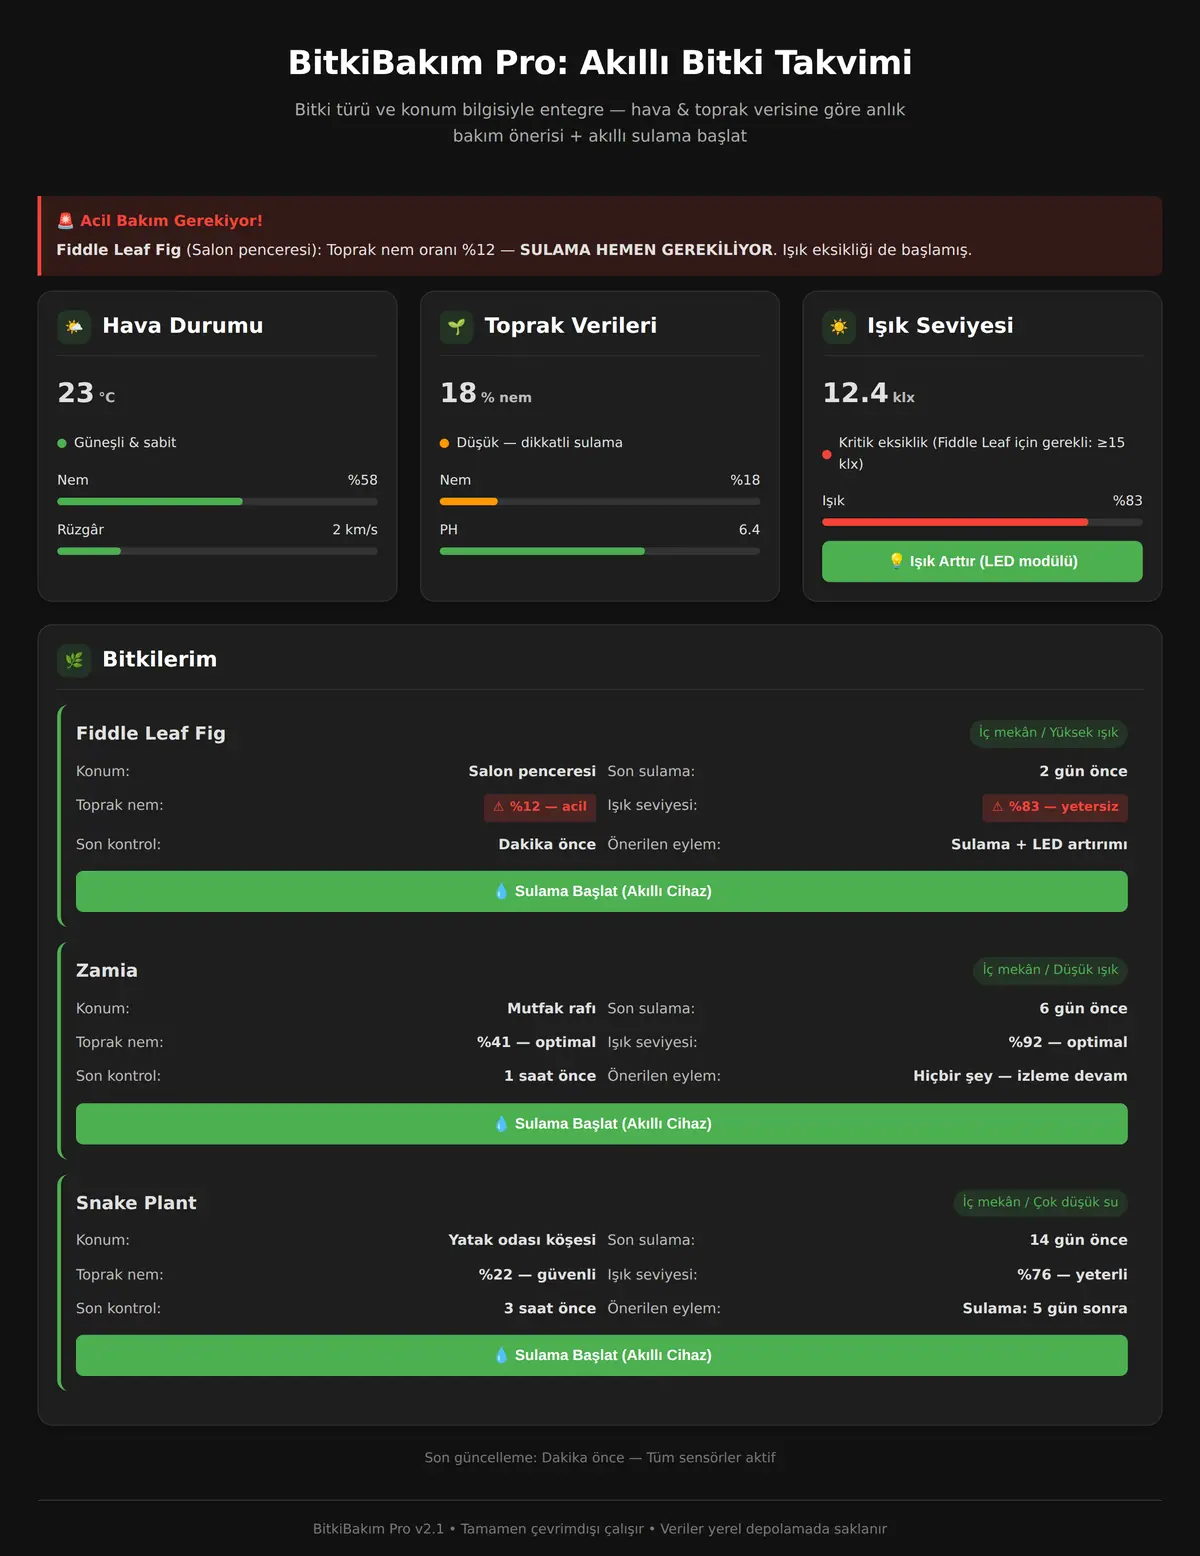Click the 23 °C temperature reading
Viewport: 1200px width, 1556px height.
click(86, 393)
